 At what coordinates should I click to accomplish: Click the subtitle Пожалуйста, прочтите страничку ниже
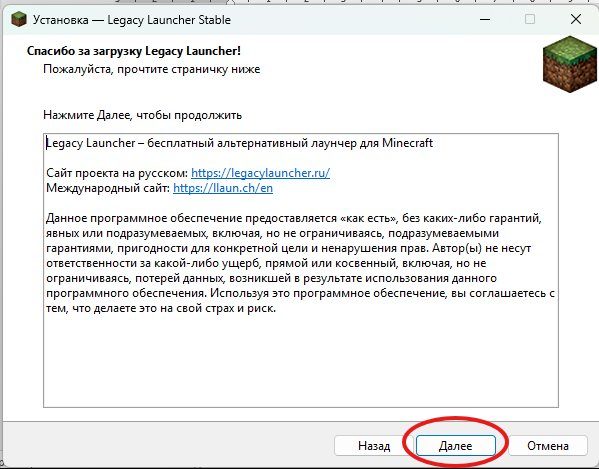[152, 69]
